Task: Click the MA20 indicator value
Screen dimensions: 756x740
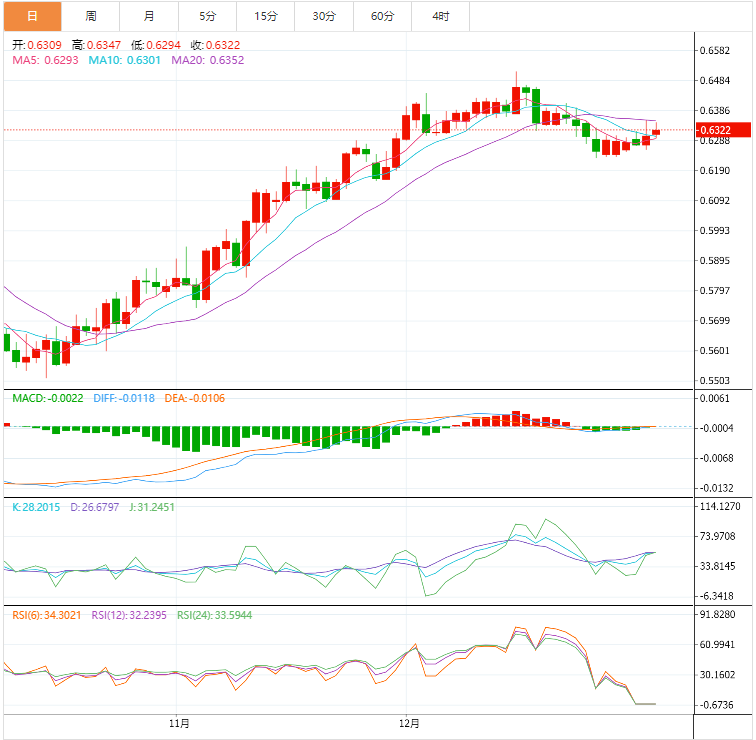Action: (207, 60)
